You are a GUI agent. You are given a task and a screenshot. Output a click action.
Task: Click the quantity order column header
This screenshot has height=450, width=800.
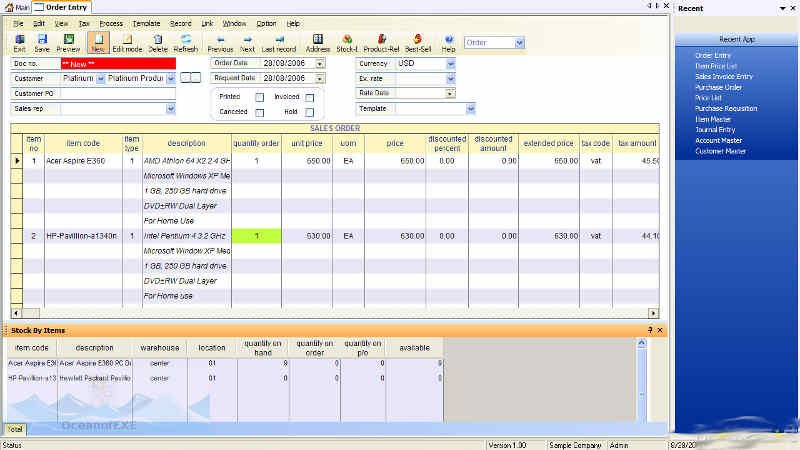(256, 144)
